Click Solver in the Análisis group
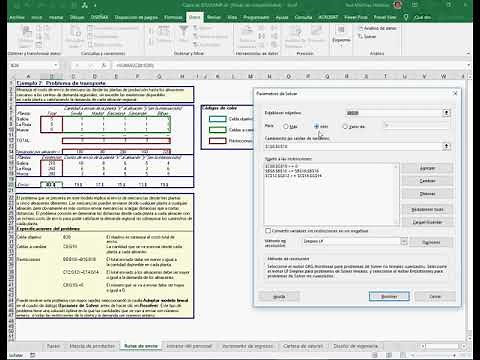The width and height of the screenshot is (480, 360). pyautogui.click(x=367, y=36)
